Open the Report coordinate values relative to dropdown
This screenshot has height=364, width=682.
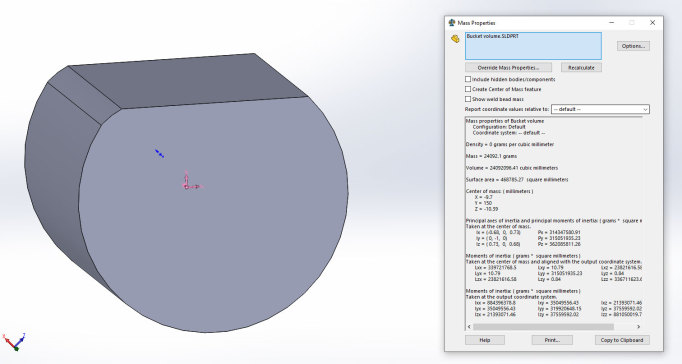(600, 109)
